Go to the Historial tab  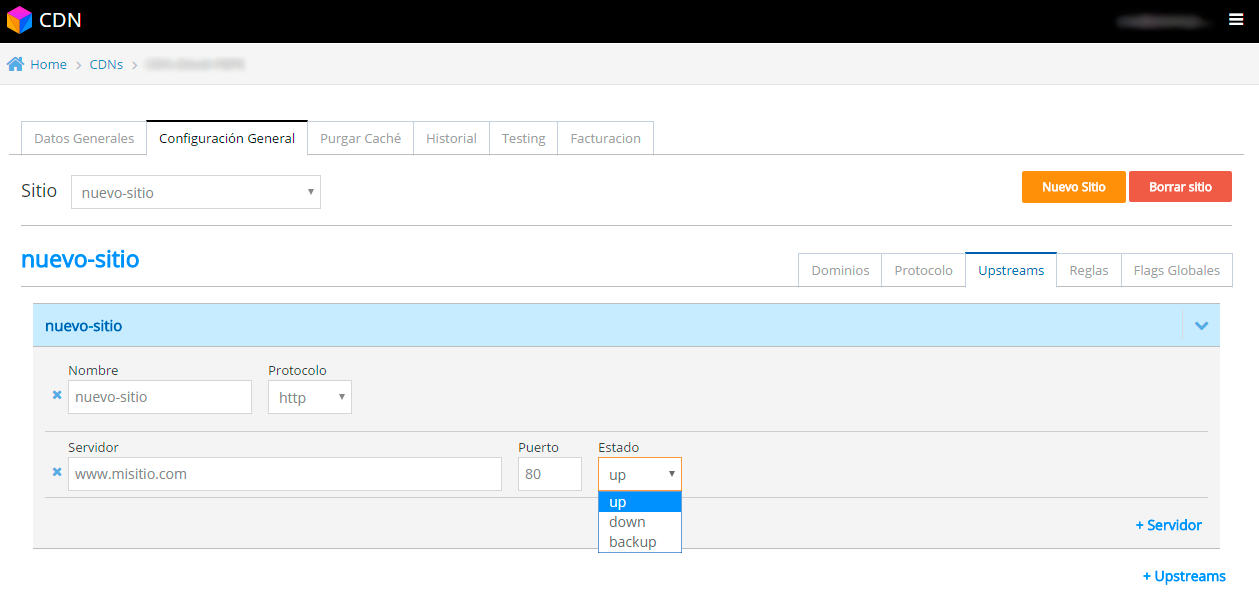coord(451,138)
